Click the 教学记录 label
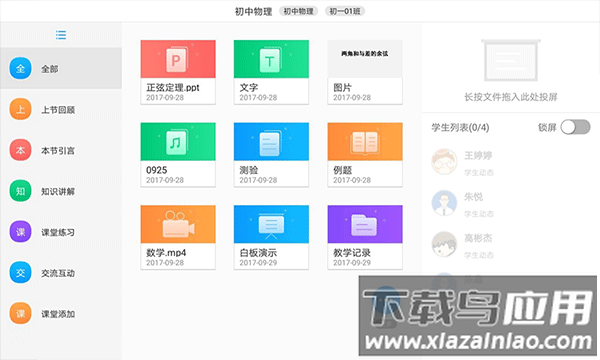Screen dimensions: 600x360 tap(352, 253)
